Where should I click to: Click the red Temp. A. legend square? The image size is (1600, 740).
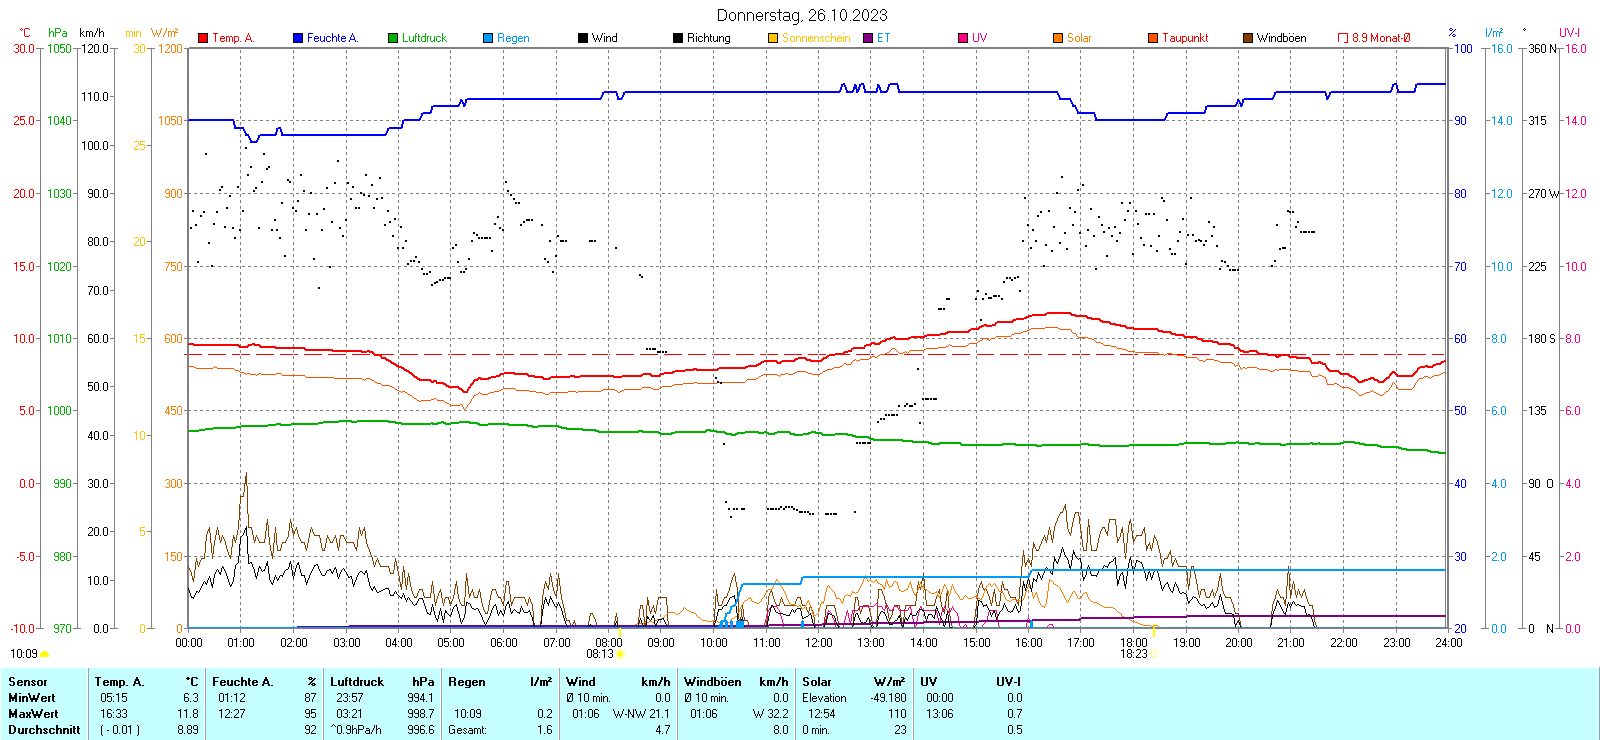(x=203, y=38)
